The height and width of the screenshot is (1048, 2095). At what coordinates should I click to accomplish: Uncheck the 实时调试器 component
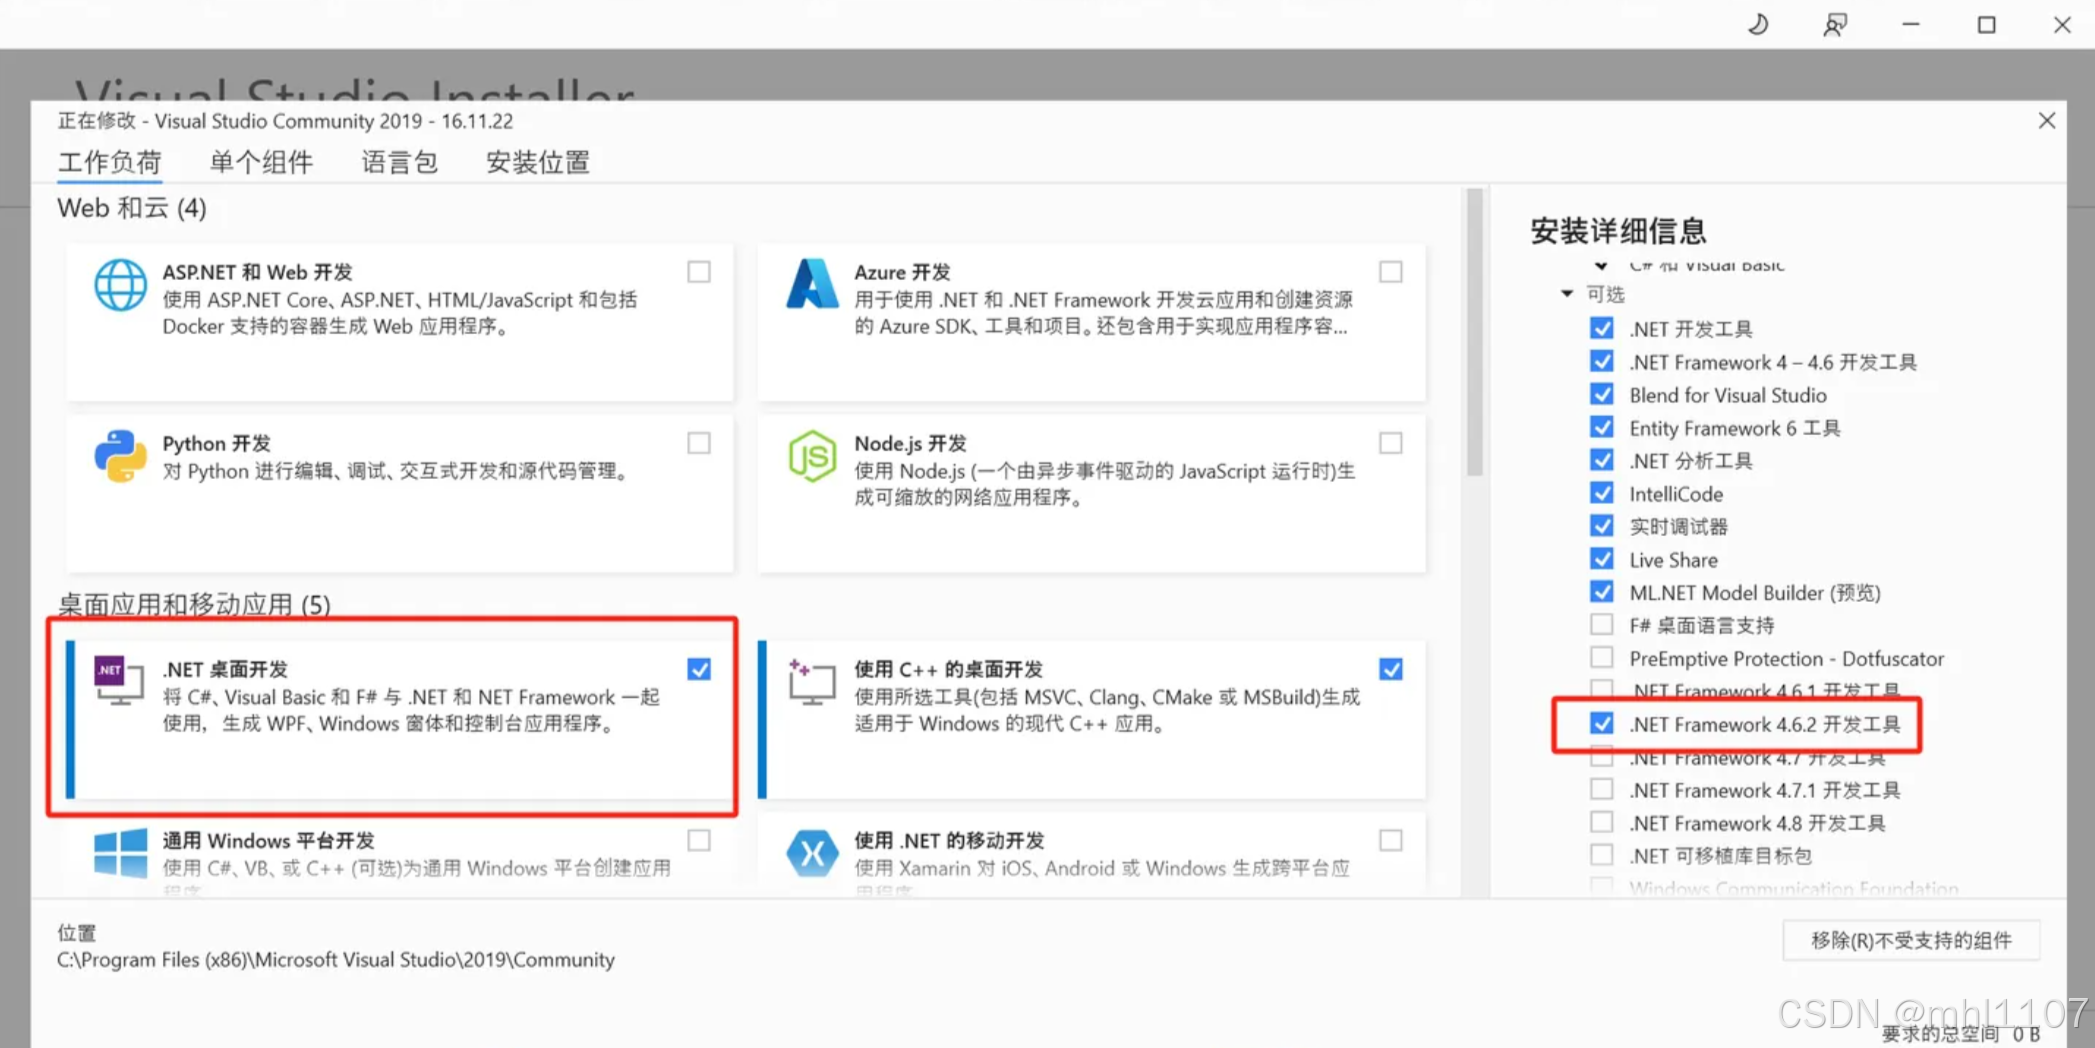(x=1602, y=526)
